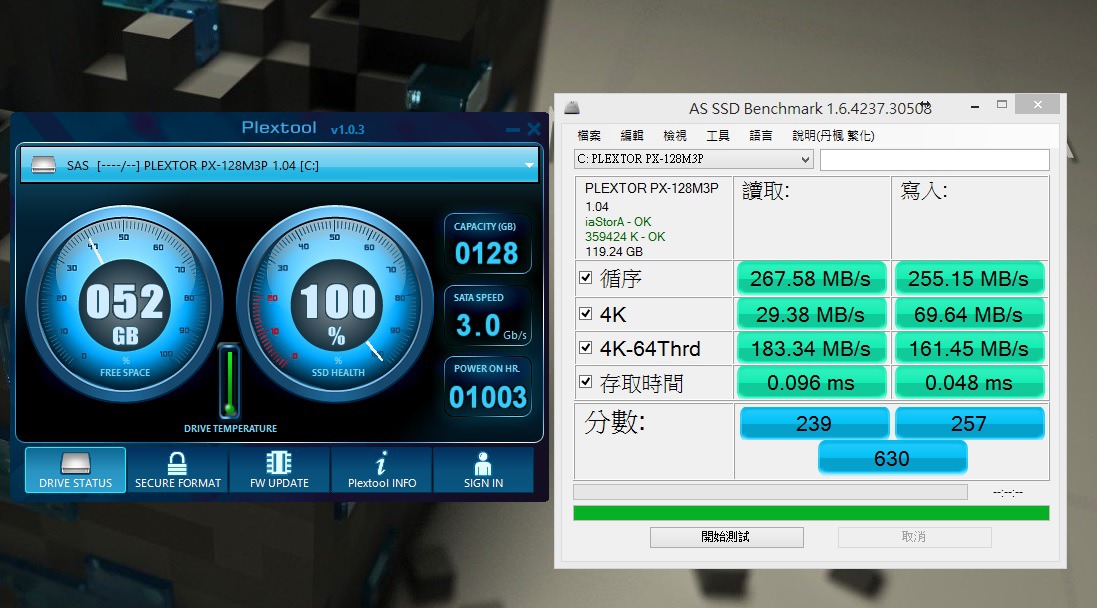The image size is (1097, 608).
Task: Click the AS SSD Benchmark app icon
Action: [572, 108]
